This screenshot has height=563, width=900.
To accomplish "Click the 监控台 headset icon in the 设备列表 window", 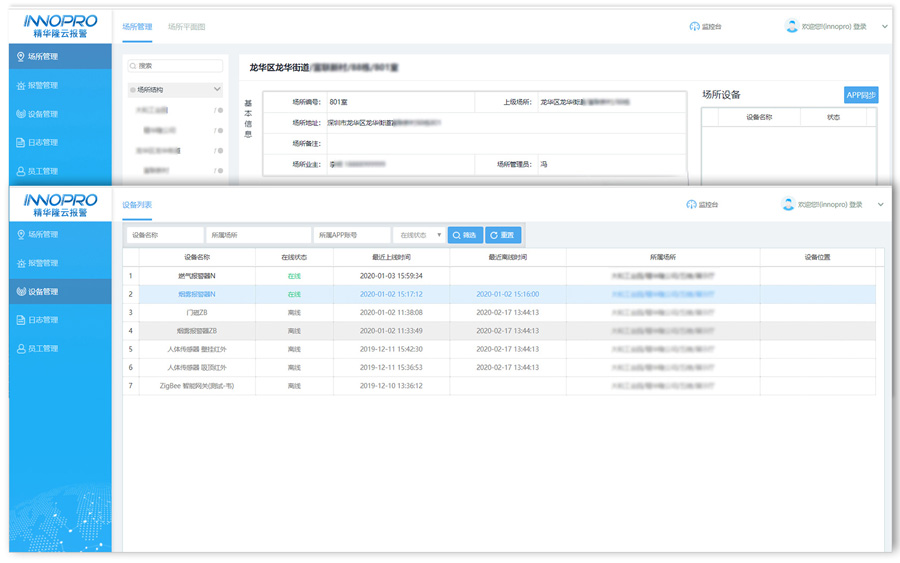I will pos(692,205).
